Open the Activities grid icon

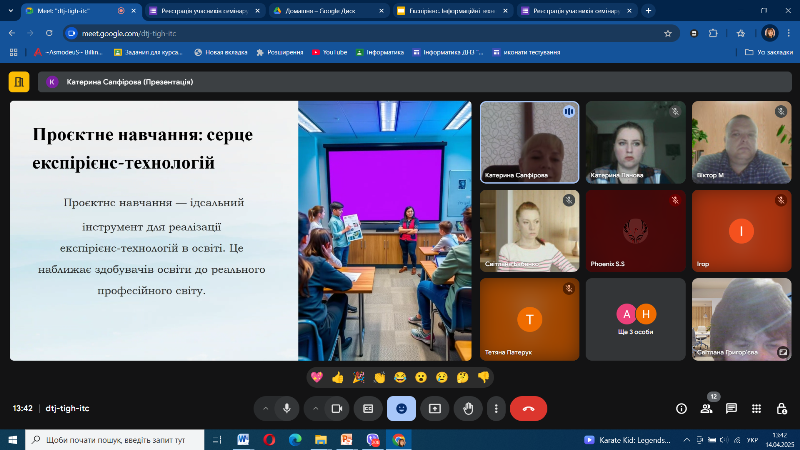(x=756, y=408)
